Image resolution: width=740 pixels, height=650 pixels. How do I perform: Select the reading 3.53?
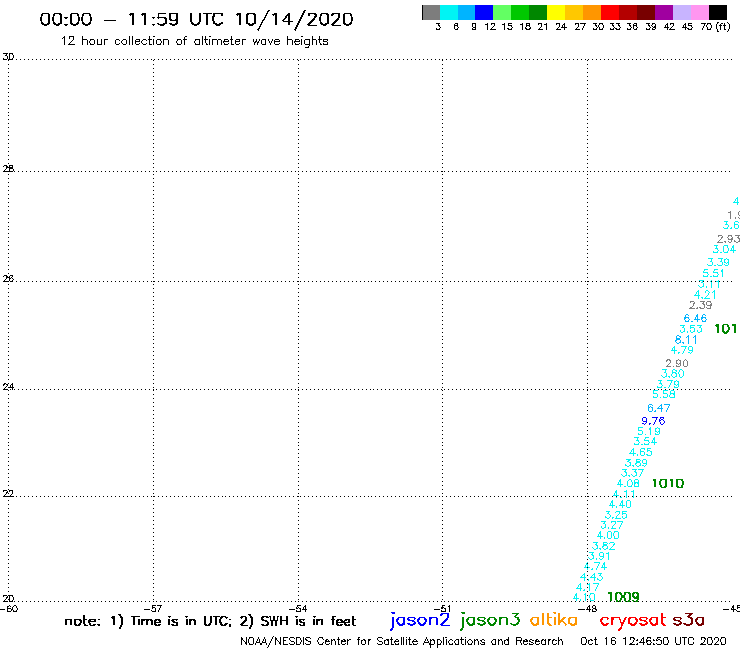[691, 329]
